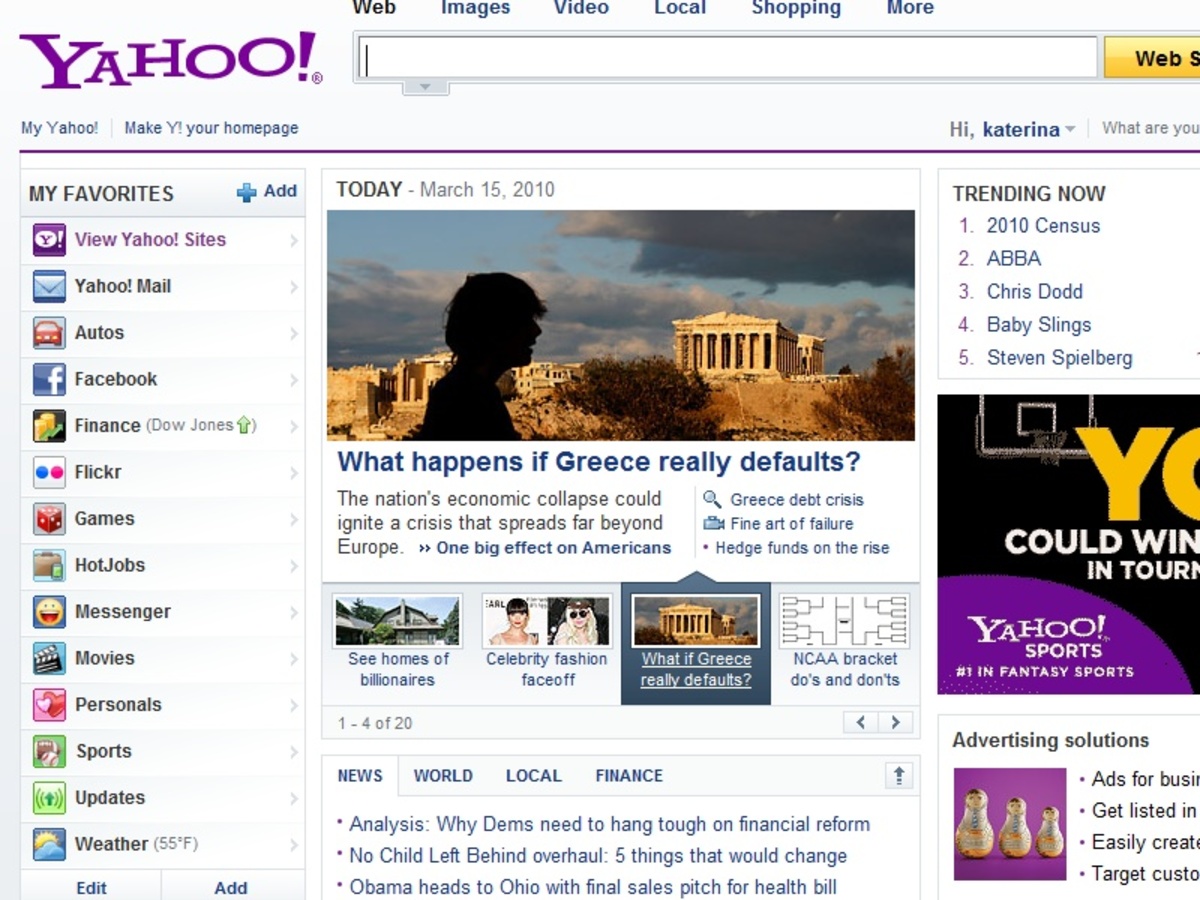
Task: Open the Yahoo! Mail envelope icon
Action: pos(47,286)
